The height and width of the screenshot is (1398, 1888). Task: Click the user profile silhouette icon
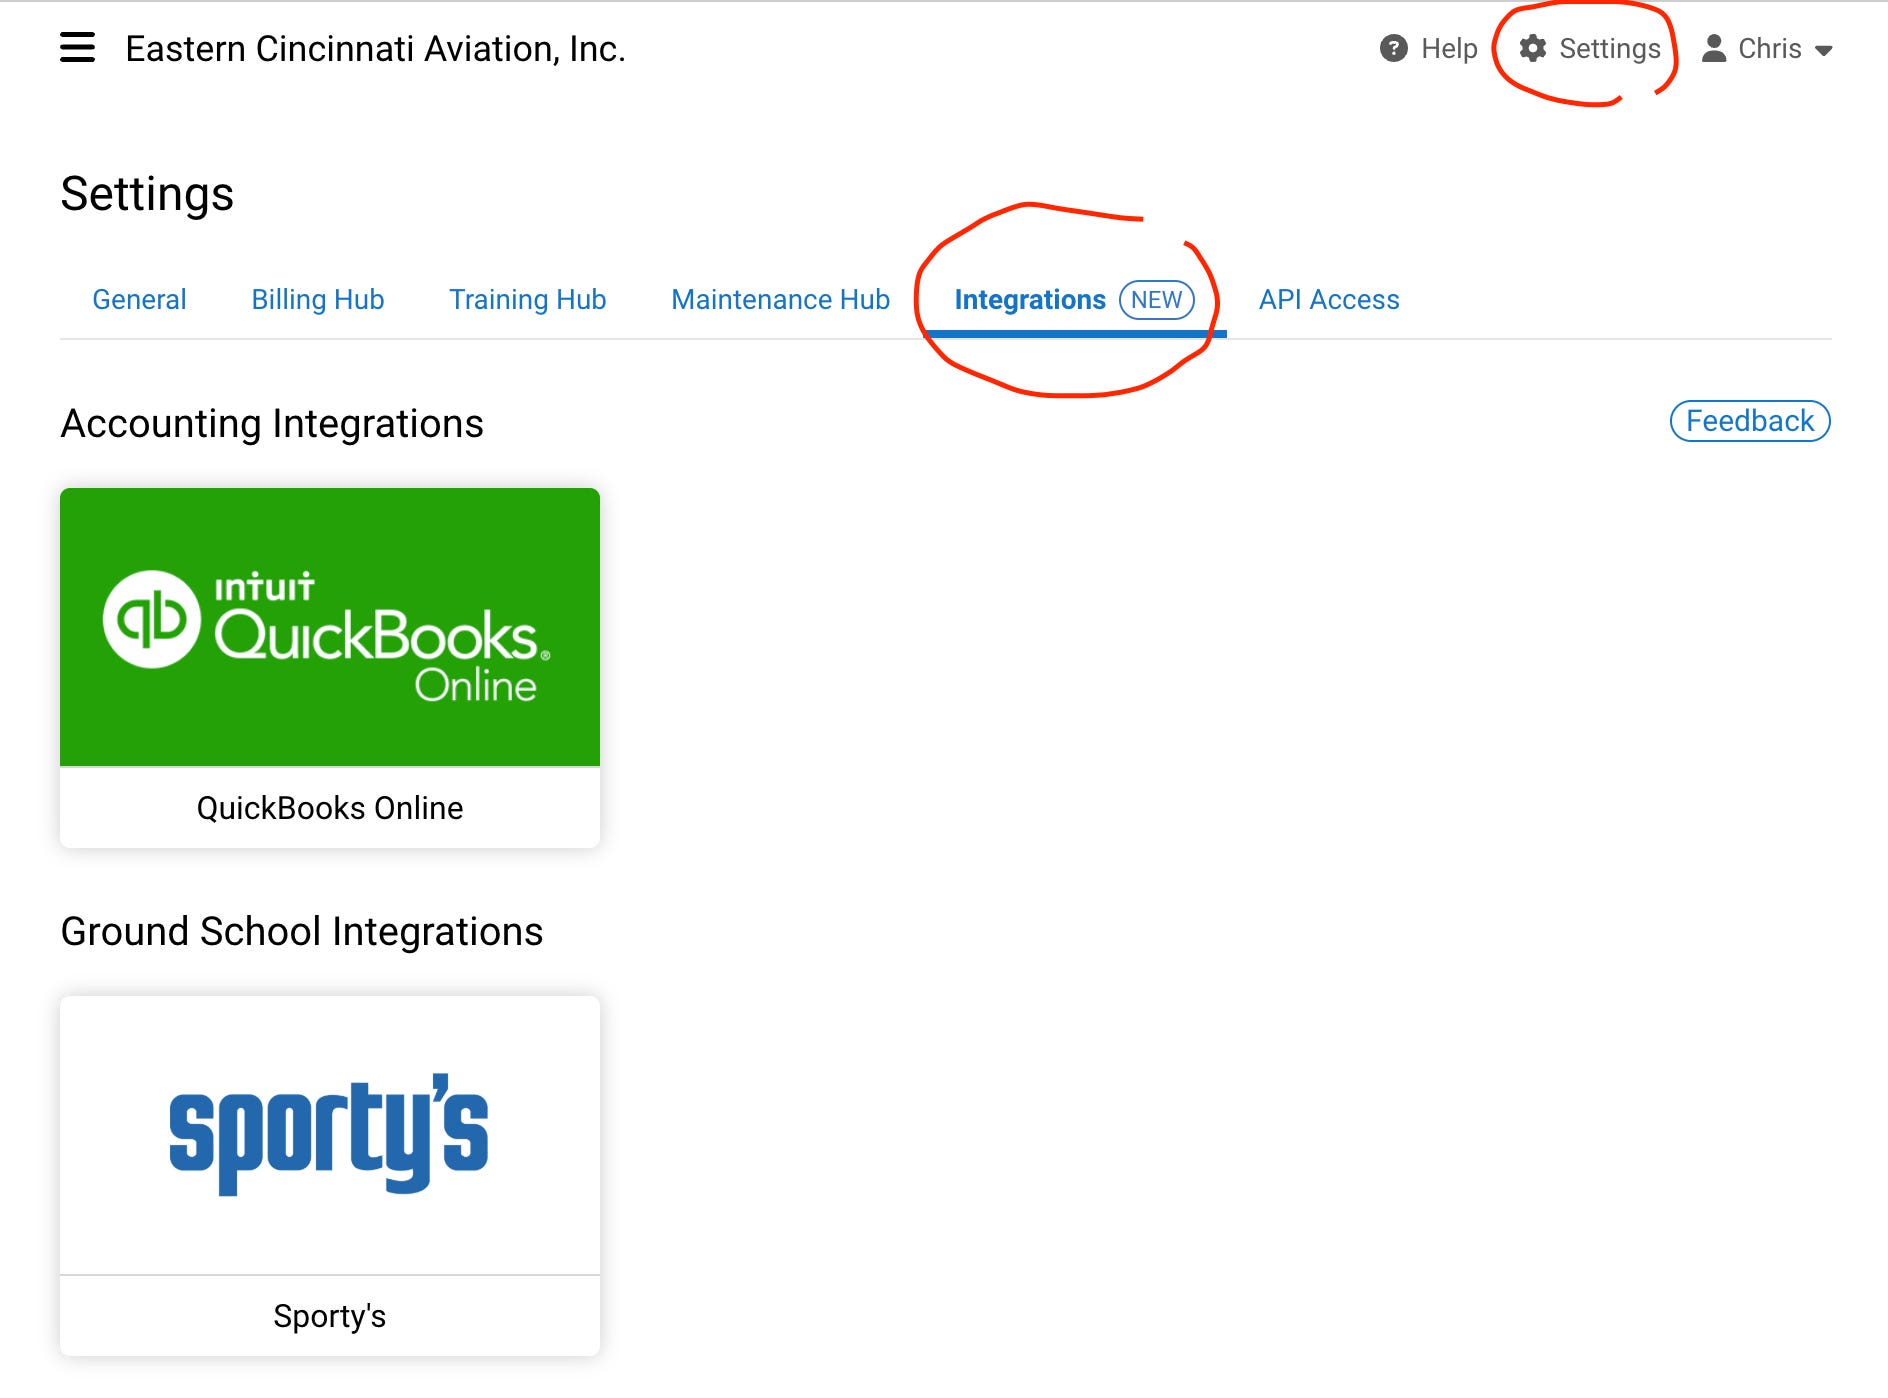1714,48
